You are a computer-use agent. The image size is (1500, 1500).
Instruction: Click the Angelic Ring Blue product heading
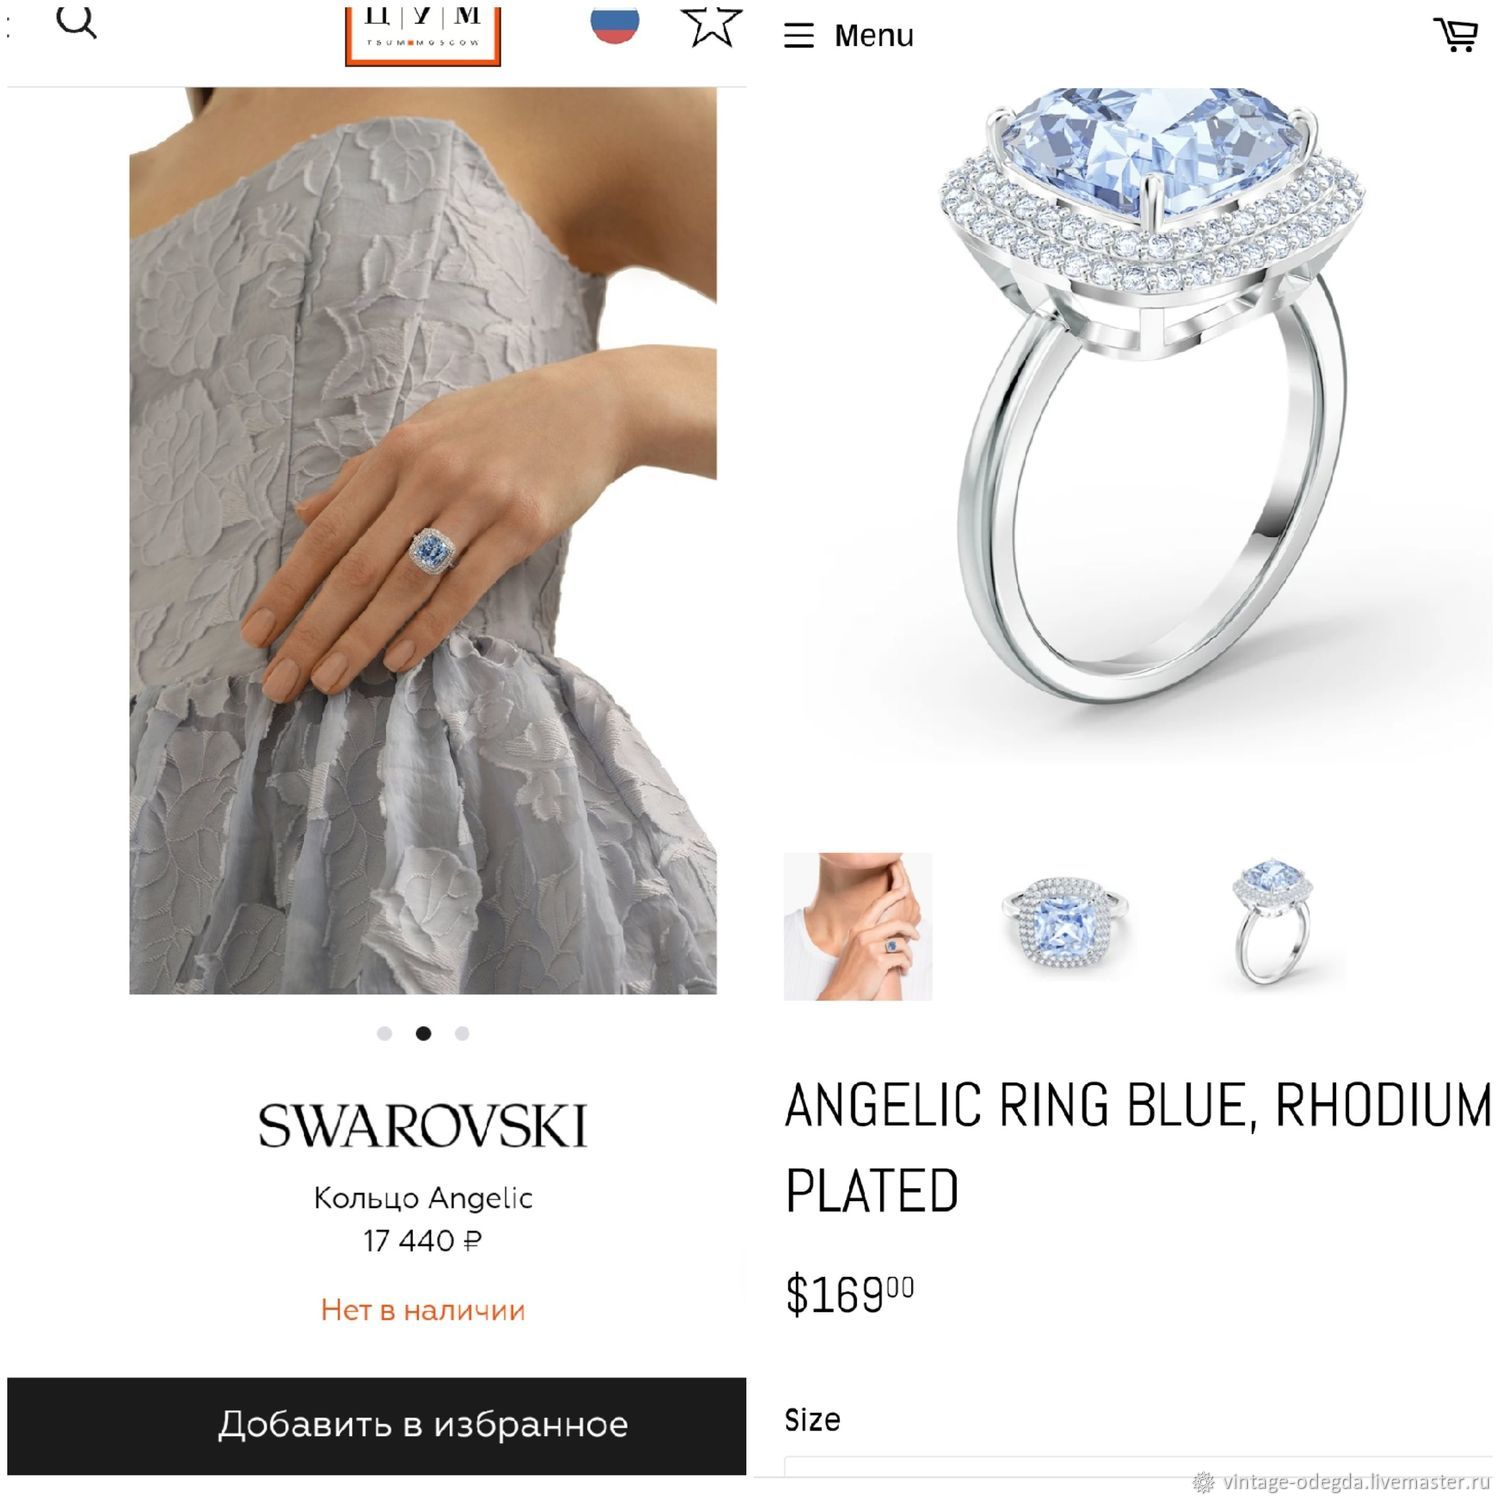pos(1138,1148)
